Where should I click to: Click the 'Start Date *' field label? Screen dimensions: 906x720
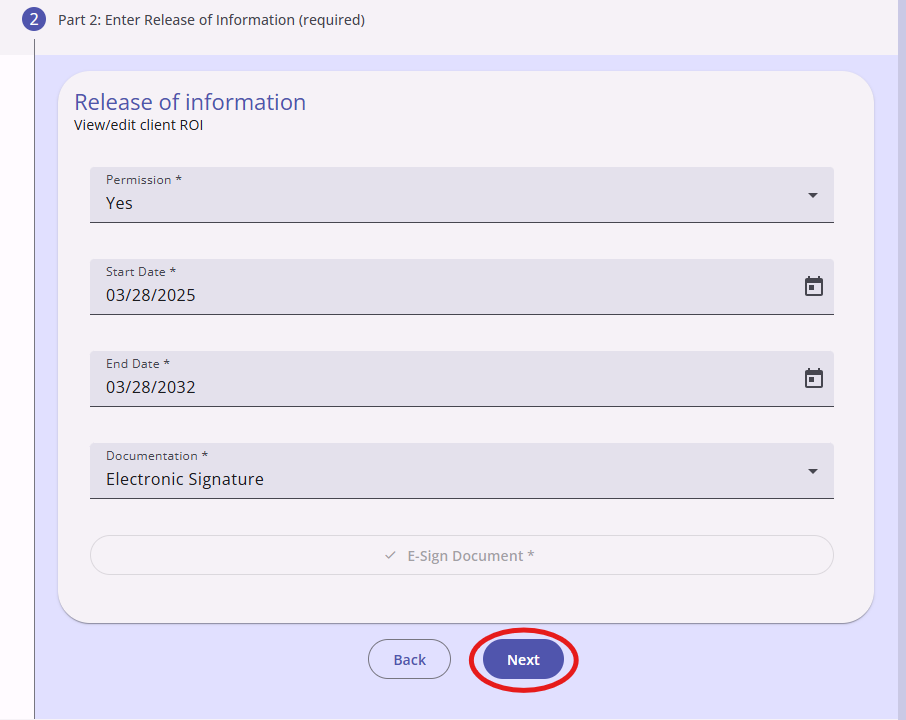pos(141,272)
